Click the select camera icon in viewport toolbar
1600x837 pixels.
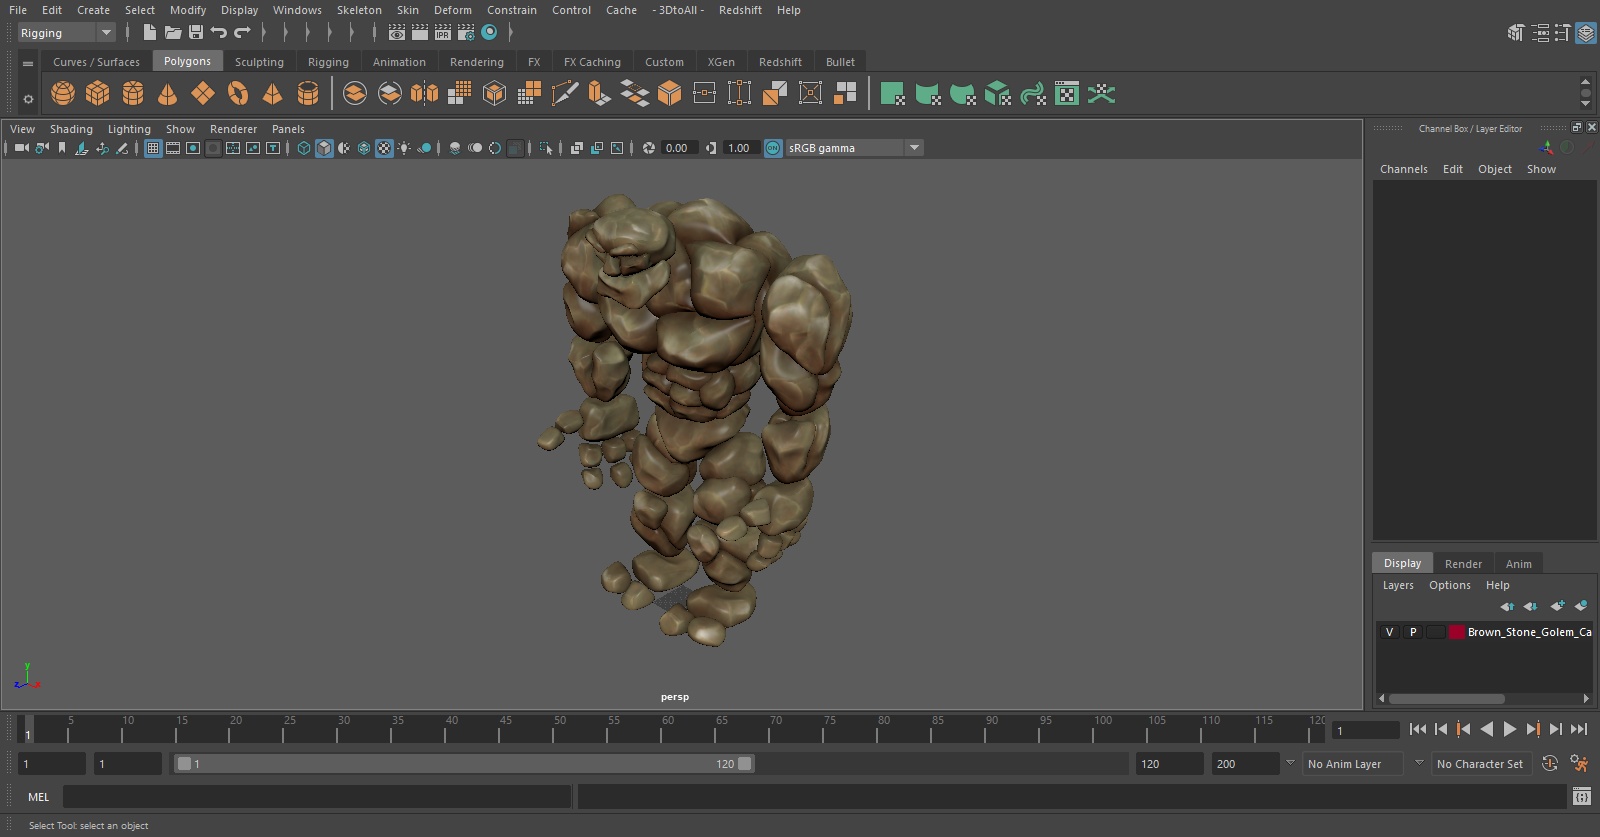(21, 148)
